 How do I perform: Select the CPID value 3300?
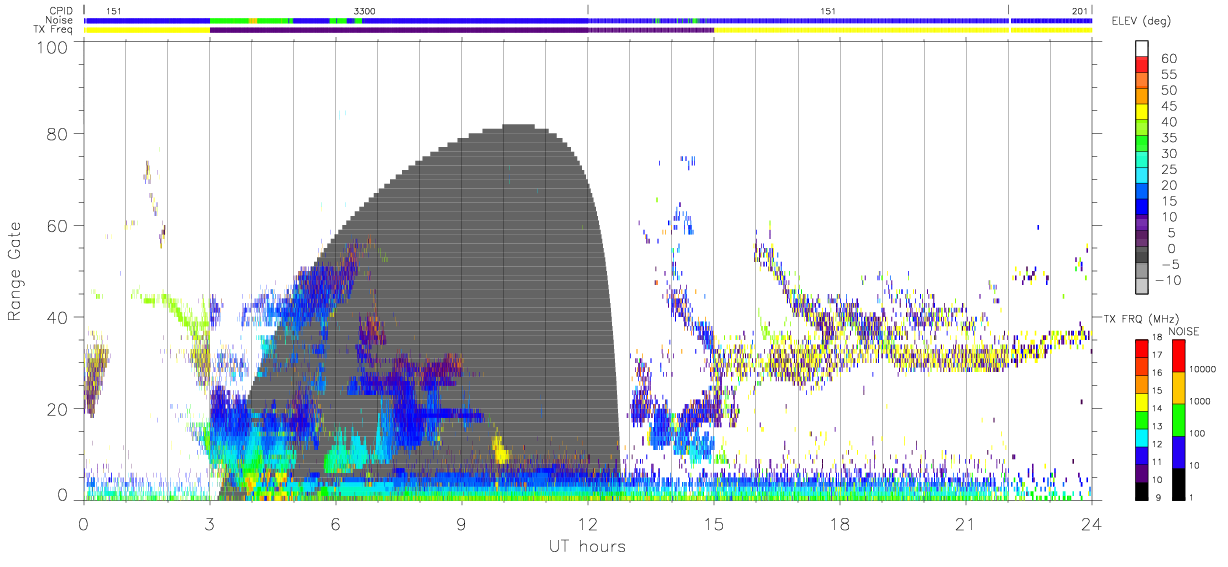tap(365, 10)
